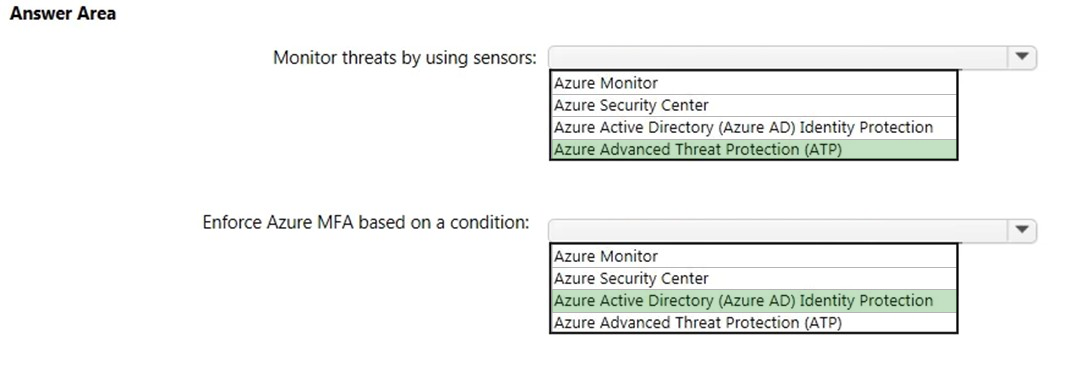The height and width of the screenshot is (376, 1092).
Task: Pick the green highlighted option in the MFA list
Action: coord(754,301)
